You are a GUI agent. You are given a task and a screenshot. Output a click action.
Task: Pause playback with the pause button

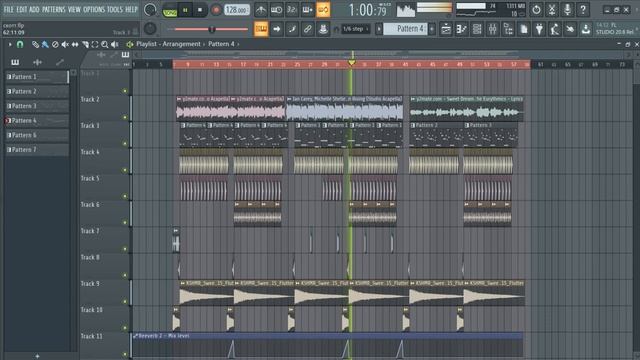pyautogui.click(x=185, y=10)
